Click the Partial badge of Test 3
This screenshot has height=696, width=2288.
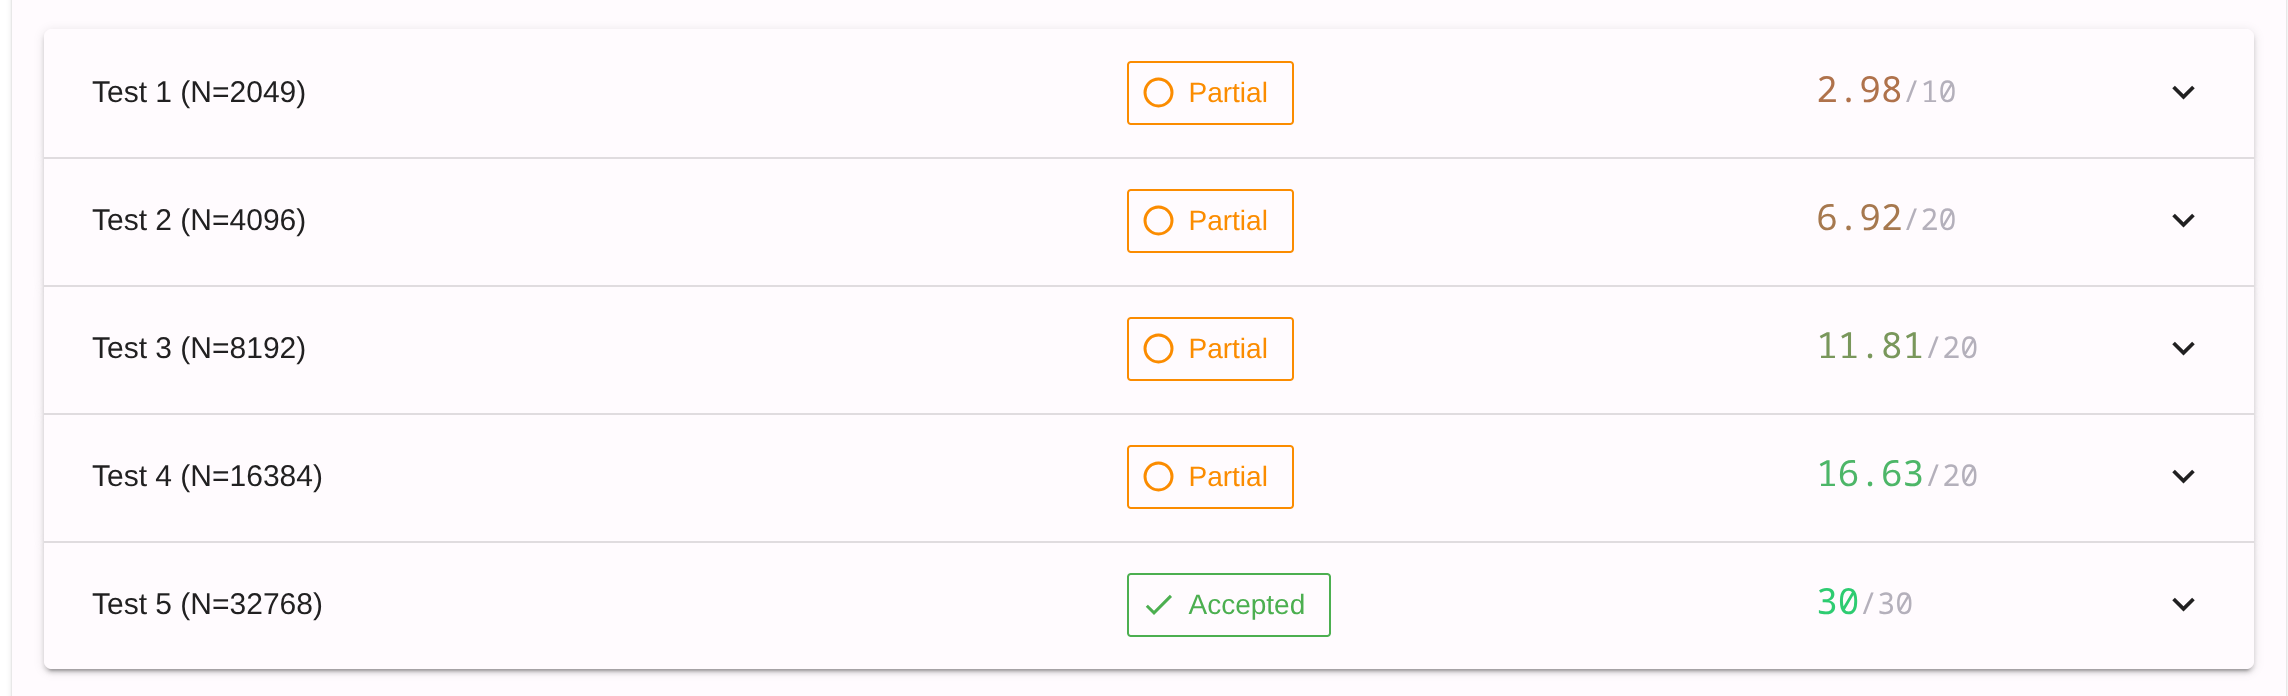pos(1210,349)
